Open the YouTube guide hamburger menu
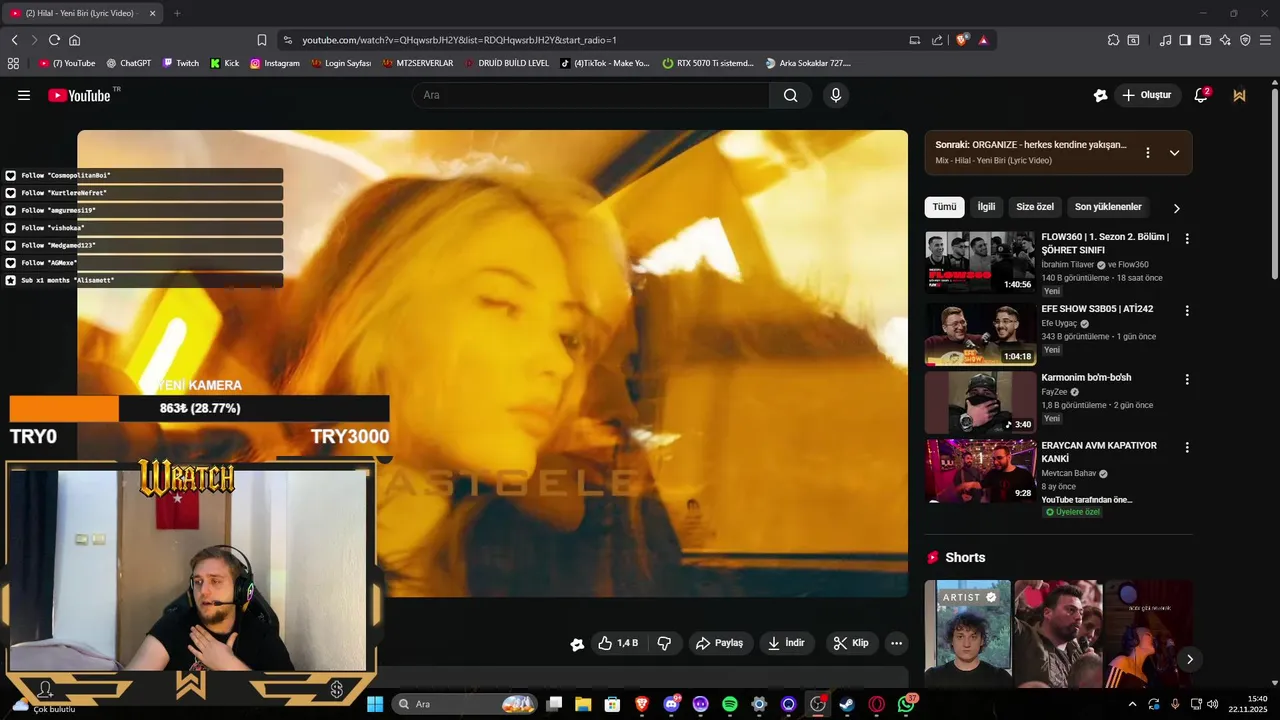The width and height of the screenshot is (1280, 720). pos(24,95)
